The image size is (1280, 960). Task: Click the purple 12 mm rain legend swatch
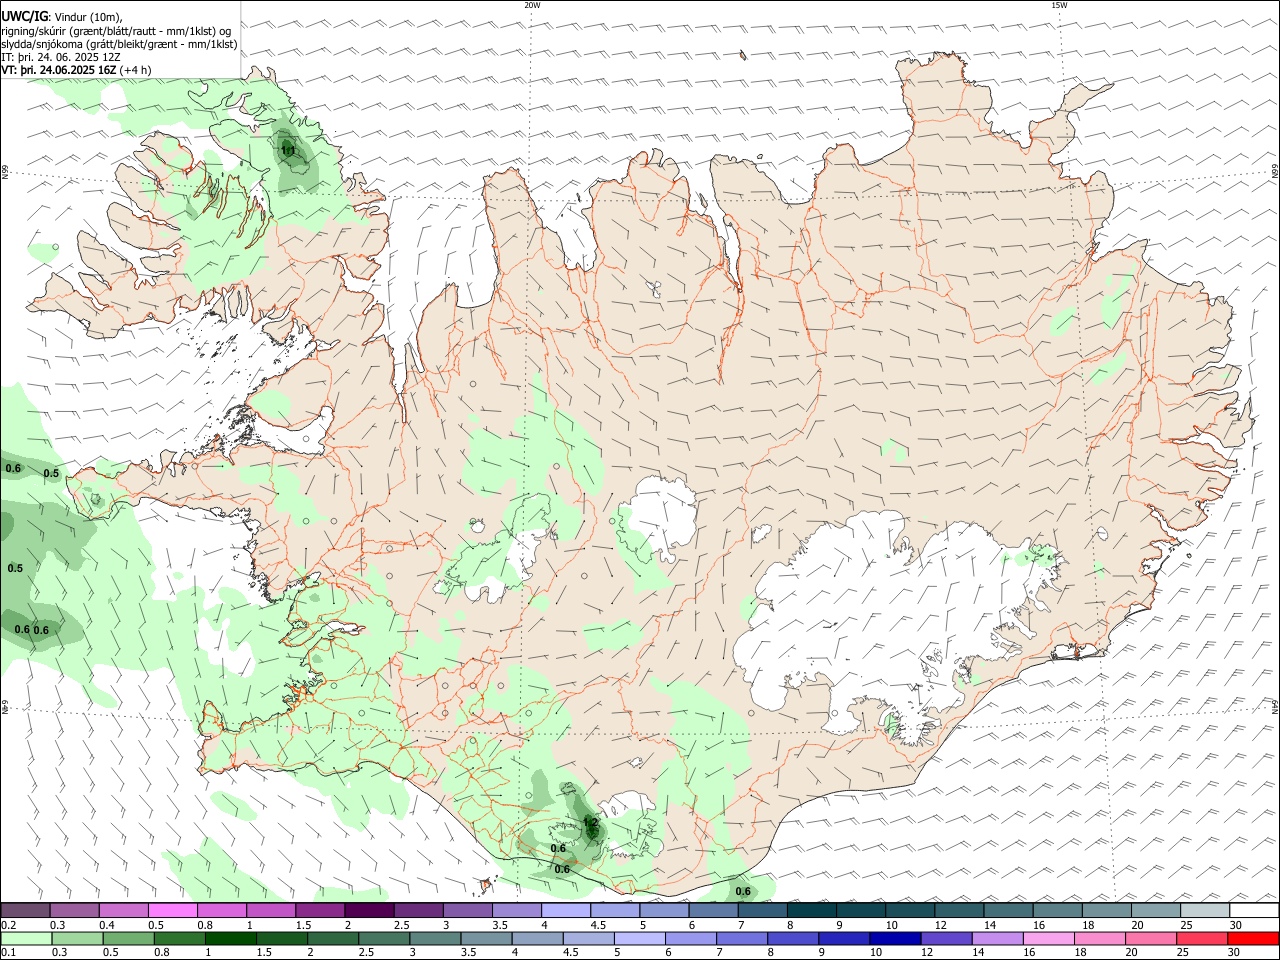tap(947, 939)
